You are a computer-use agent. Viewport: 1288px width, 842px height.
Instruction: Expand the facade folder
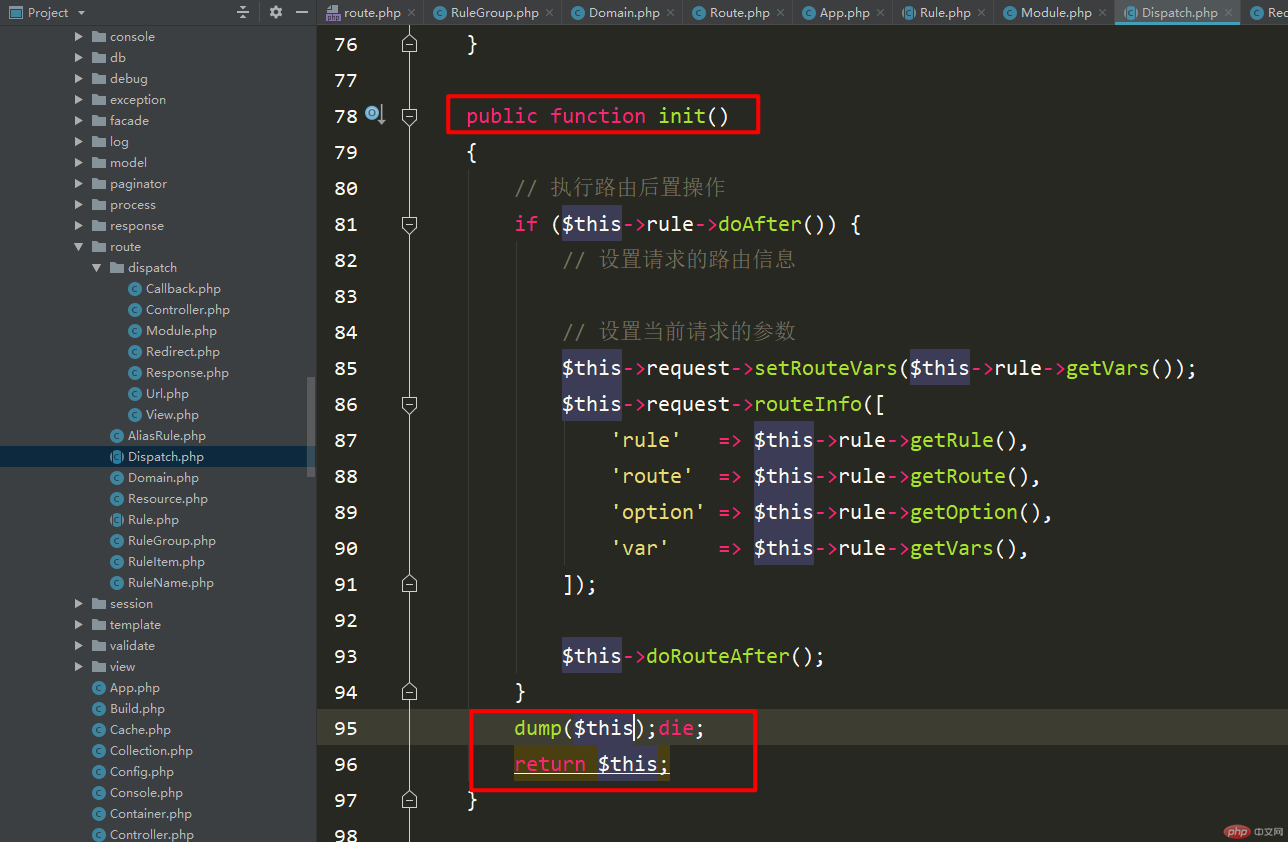click(79, 120)
